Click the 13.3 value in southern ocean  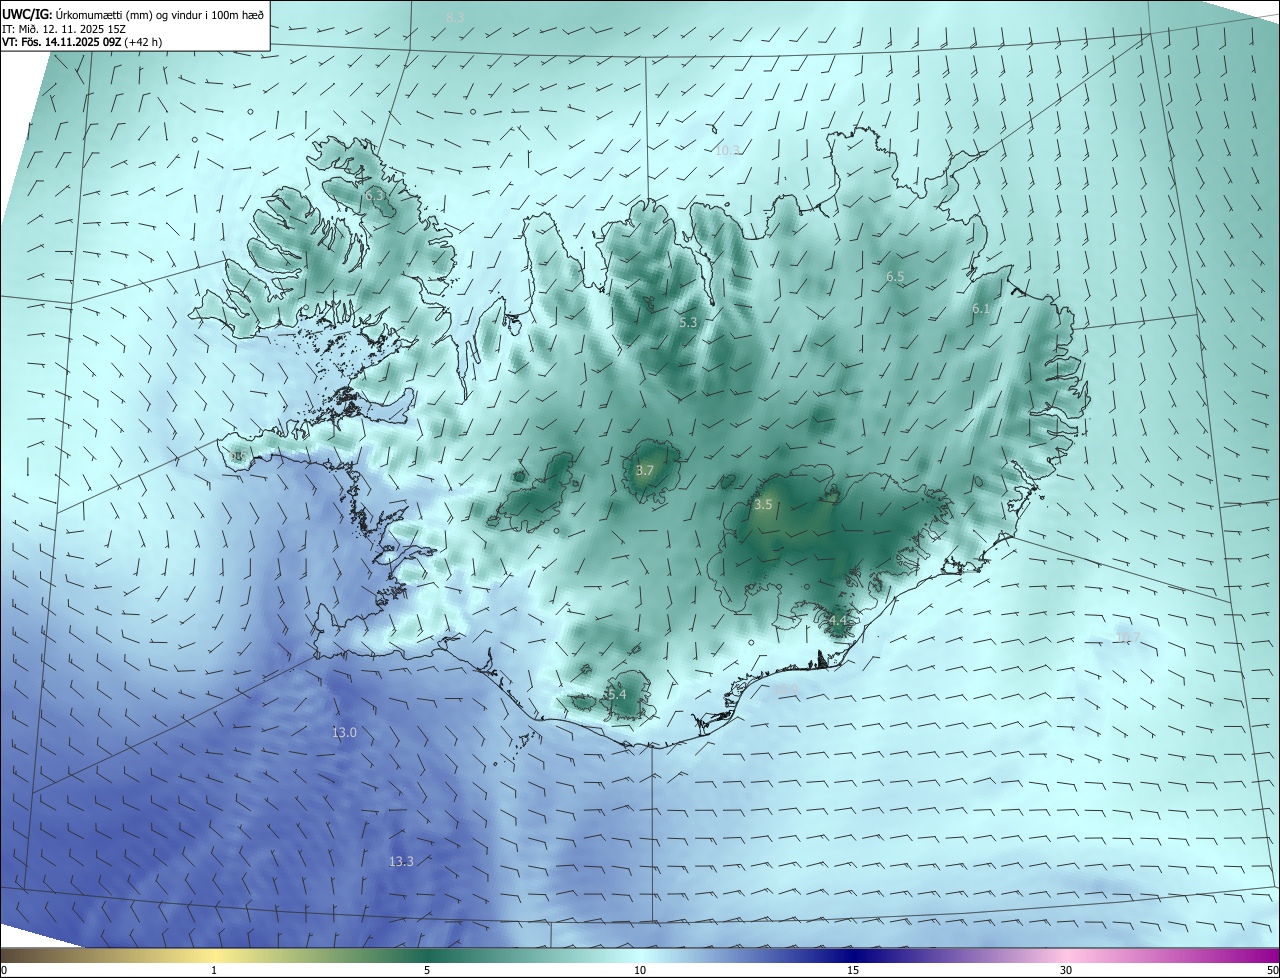(x=401, y=861)
